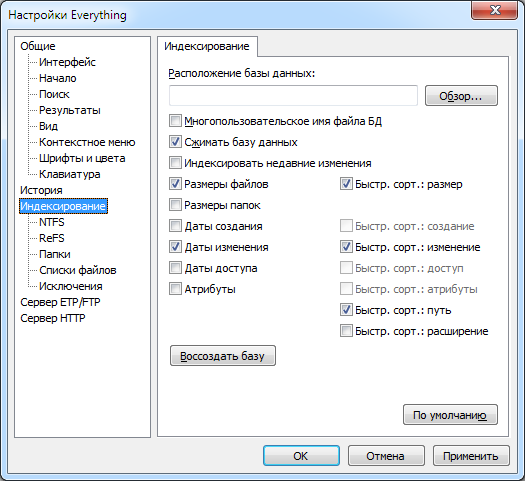This screenshot has width=525, height=481.
Task: Open the История settings category
Action: coord(41,190)
